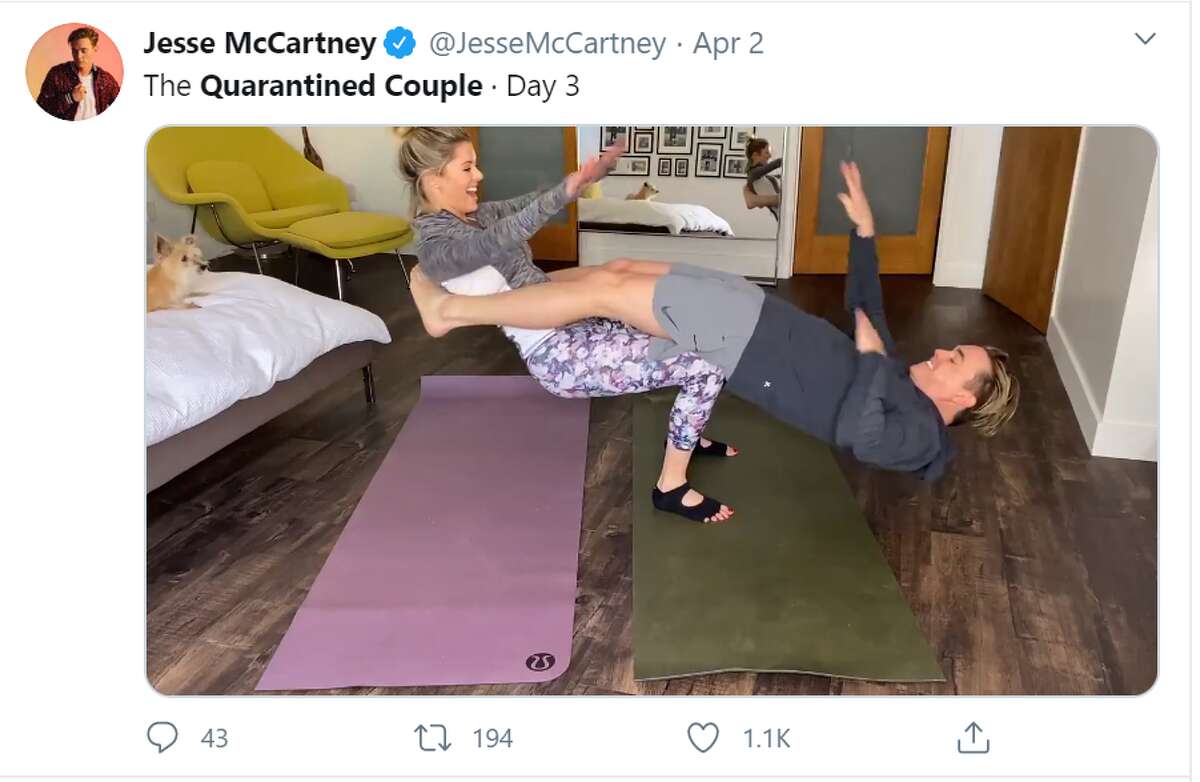Viewport: 1200px width, 782px height.
Task: Open the share tweet icon
Action: 973,738
